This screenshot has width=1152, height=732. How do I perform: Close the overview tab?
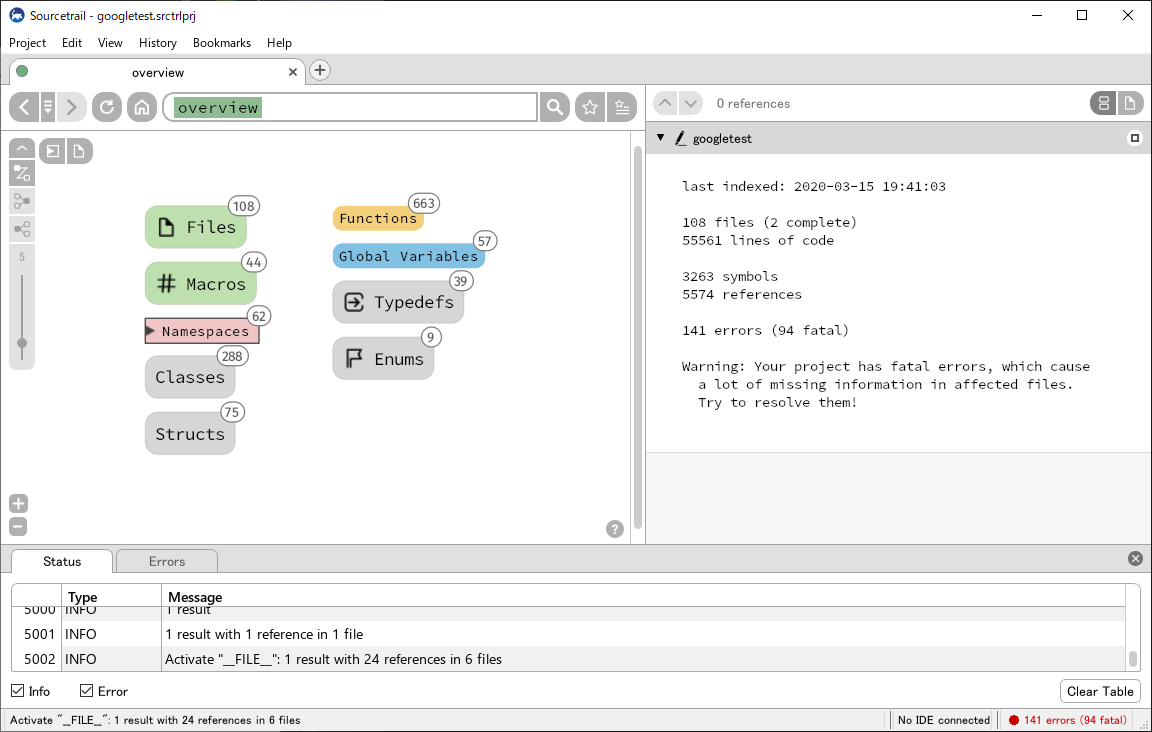[x=292, y=72]
